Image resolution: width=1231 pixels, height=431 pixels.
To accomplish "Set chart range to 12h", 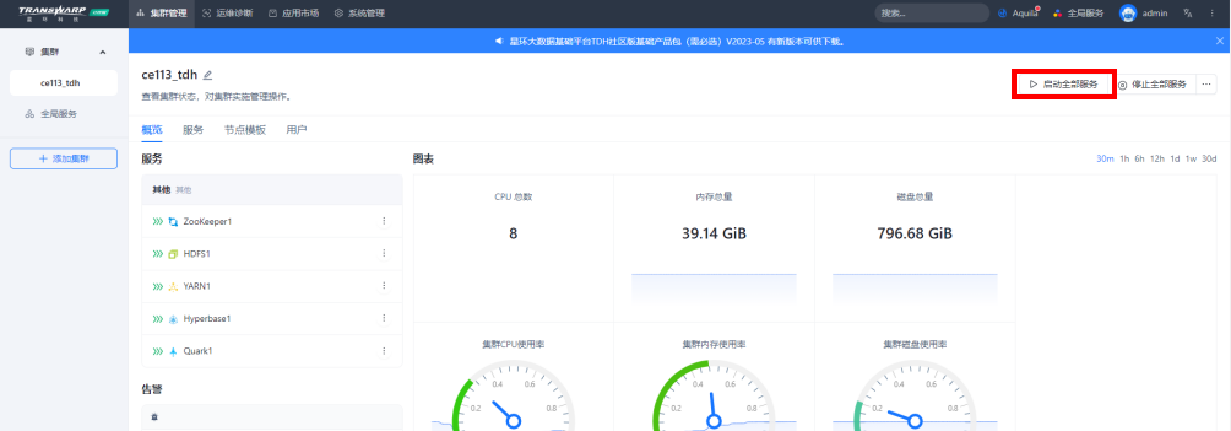I will coord(1157,159).
